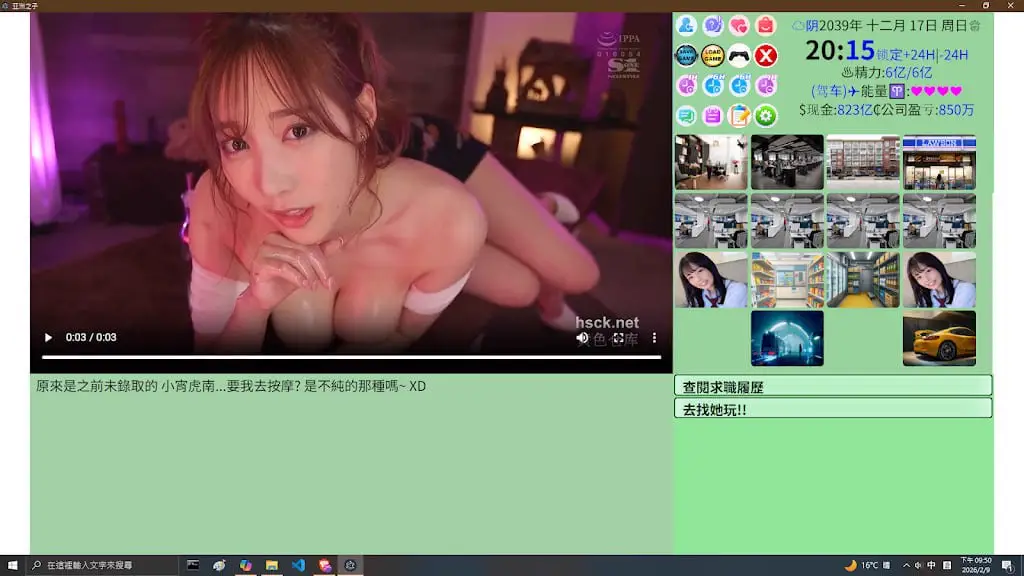The width and height of the screenshot is (1024, 576).
Task: Click the Windows taskbar search box
Action: point(101,565)
